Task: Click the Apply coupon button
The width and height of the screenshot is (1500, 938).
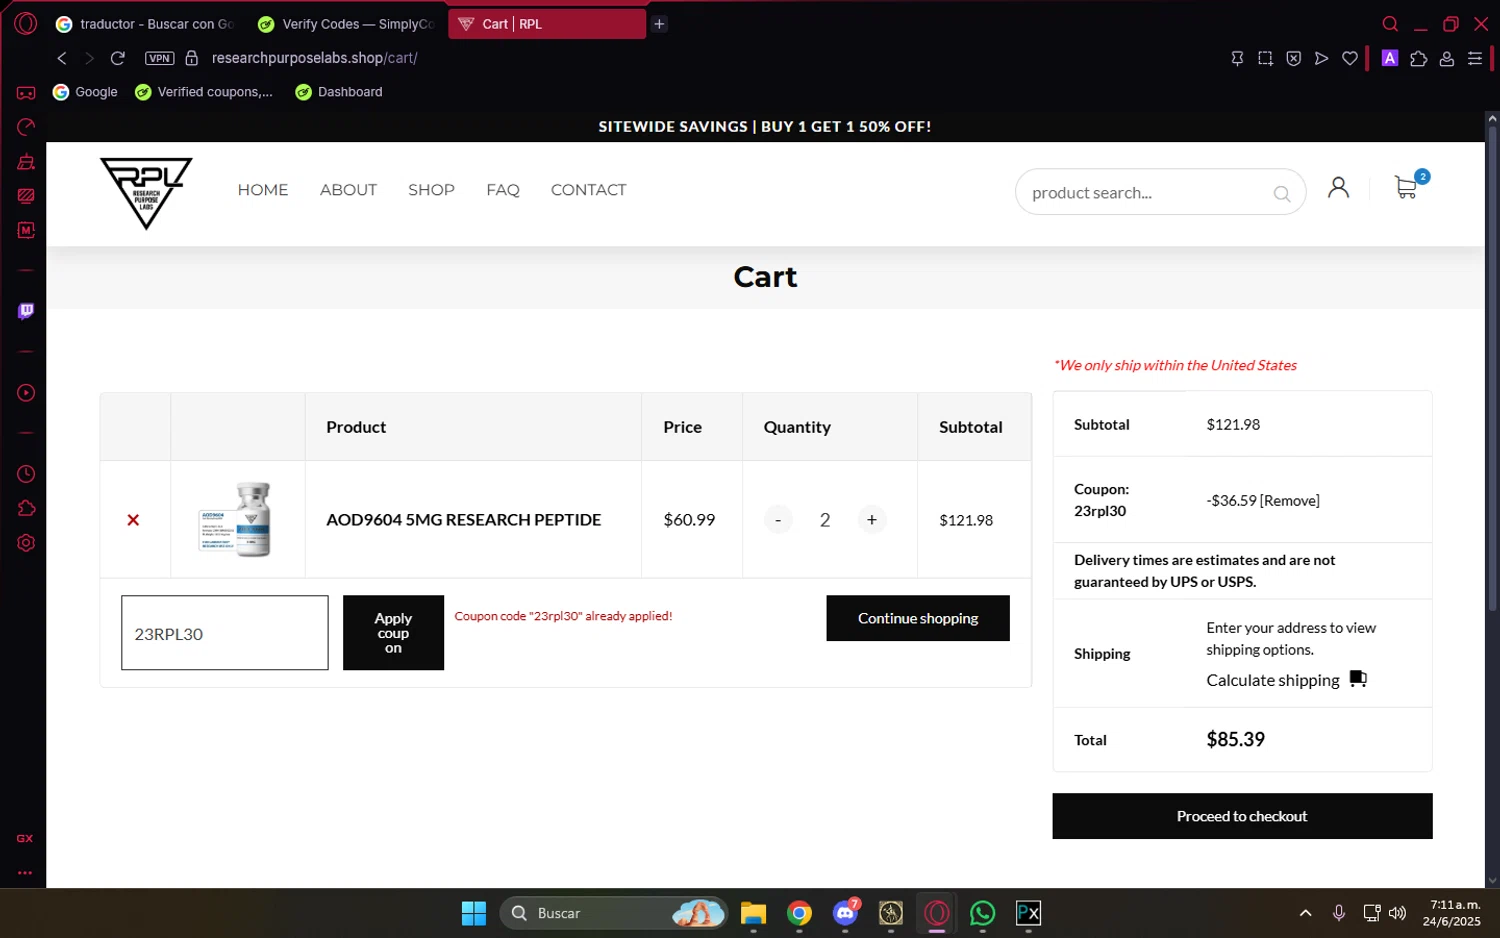Action: coord(393,633)
